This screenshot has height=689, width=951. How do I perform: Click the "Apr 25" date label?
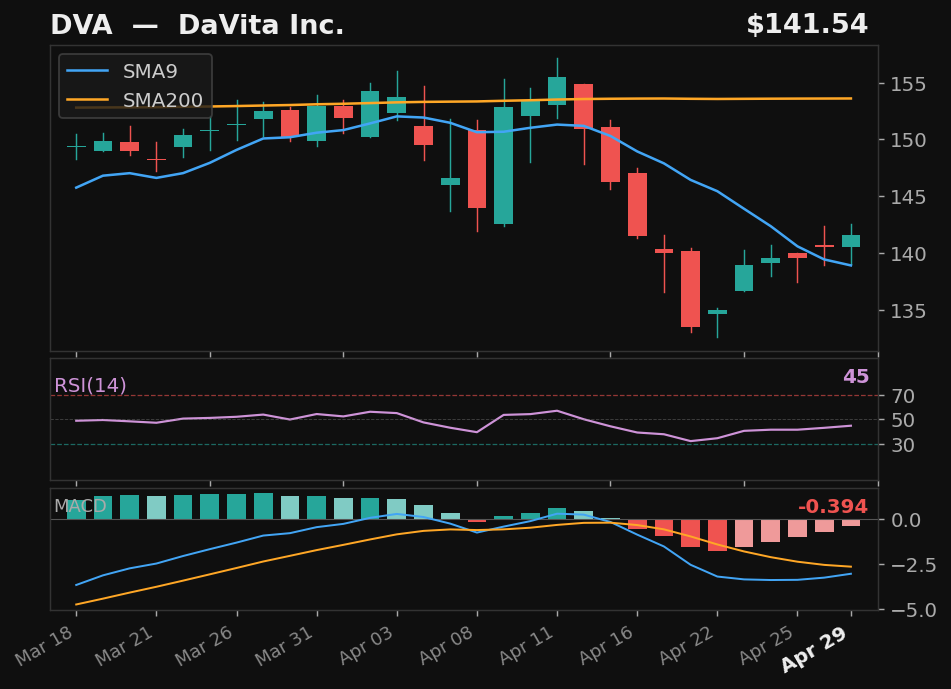(x=767, y=645)
